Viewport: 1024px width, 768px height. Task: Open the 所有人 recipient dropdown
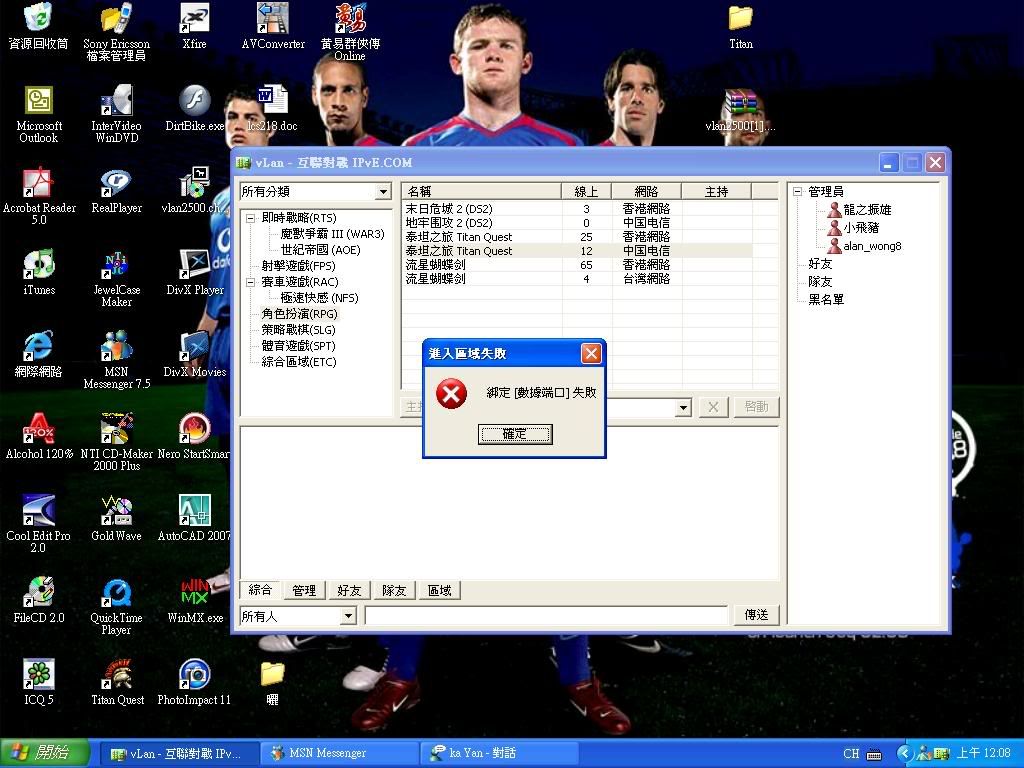pyautogui.click(x=348, y=616)
